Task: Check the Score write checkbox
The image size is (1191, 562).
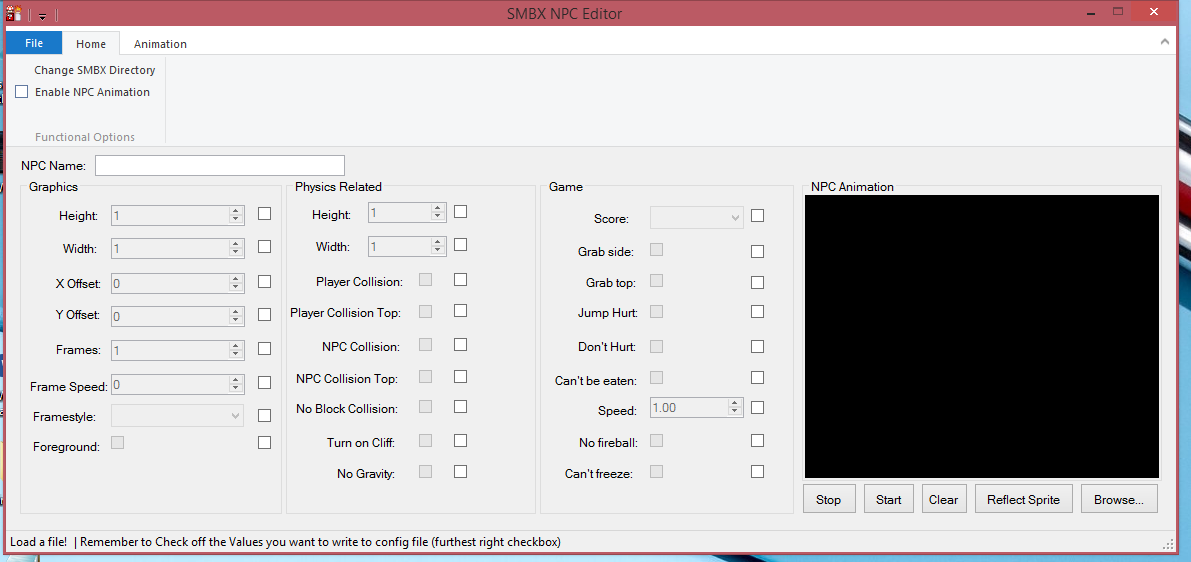Action: 757,216
